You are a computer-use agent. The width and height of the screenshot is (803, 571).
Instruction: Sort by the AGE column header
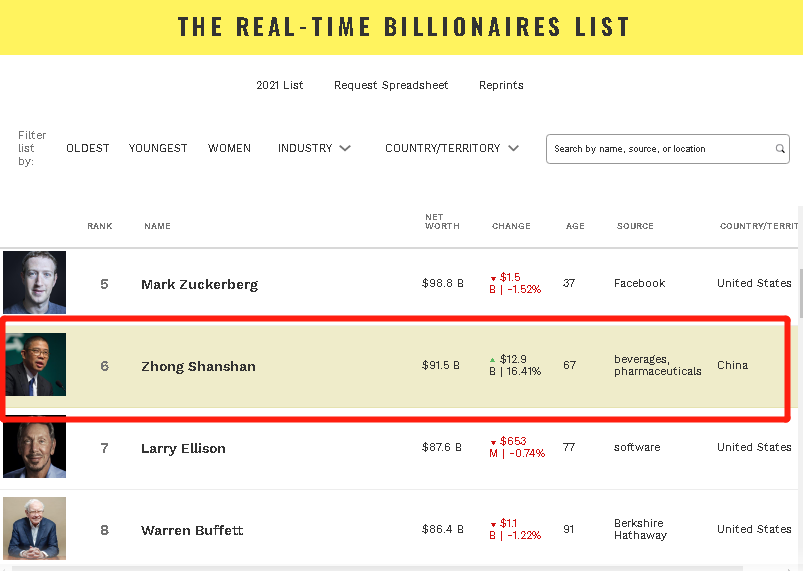[575, 226]
